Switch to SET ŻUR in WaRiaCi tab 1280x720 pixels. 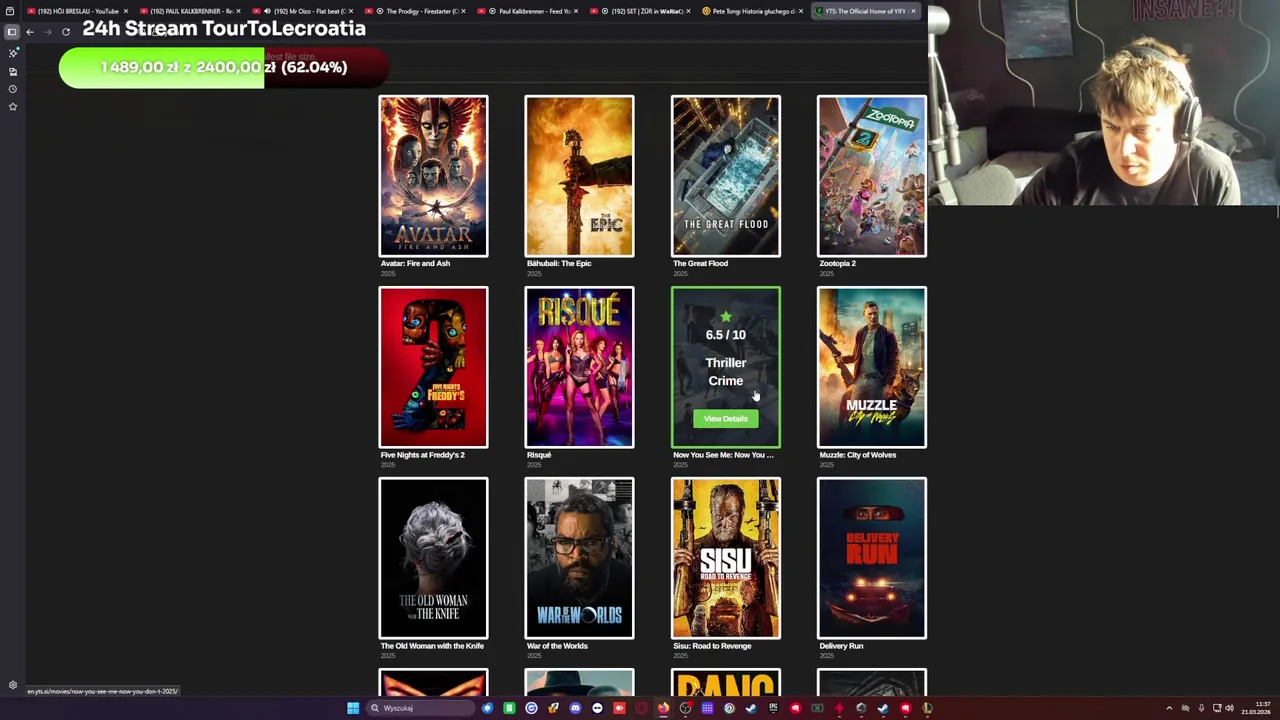click(640, 11)
